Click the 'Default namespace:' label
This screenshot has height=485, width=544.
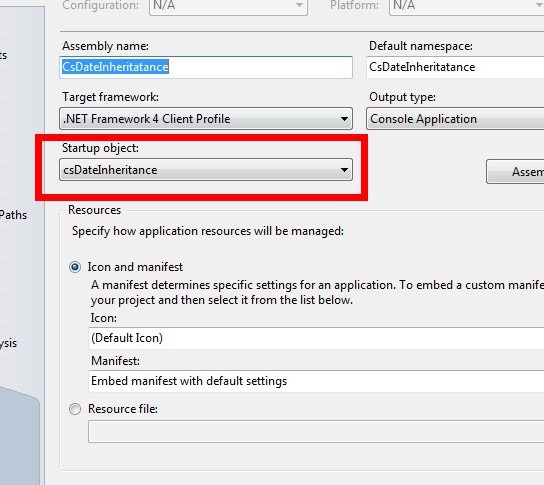pos(421,46)
